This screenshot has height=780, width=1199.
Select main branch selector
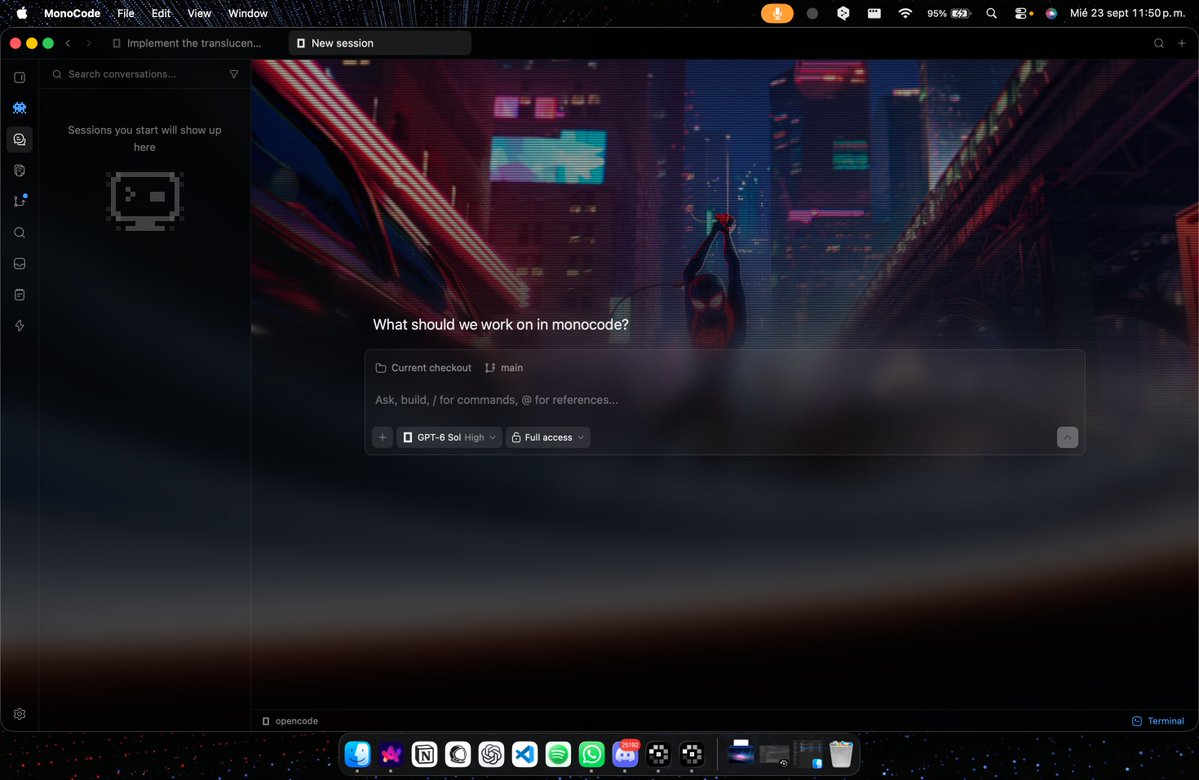(504, 368)
